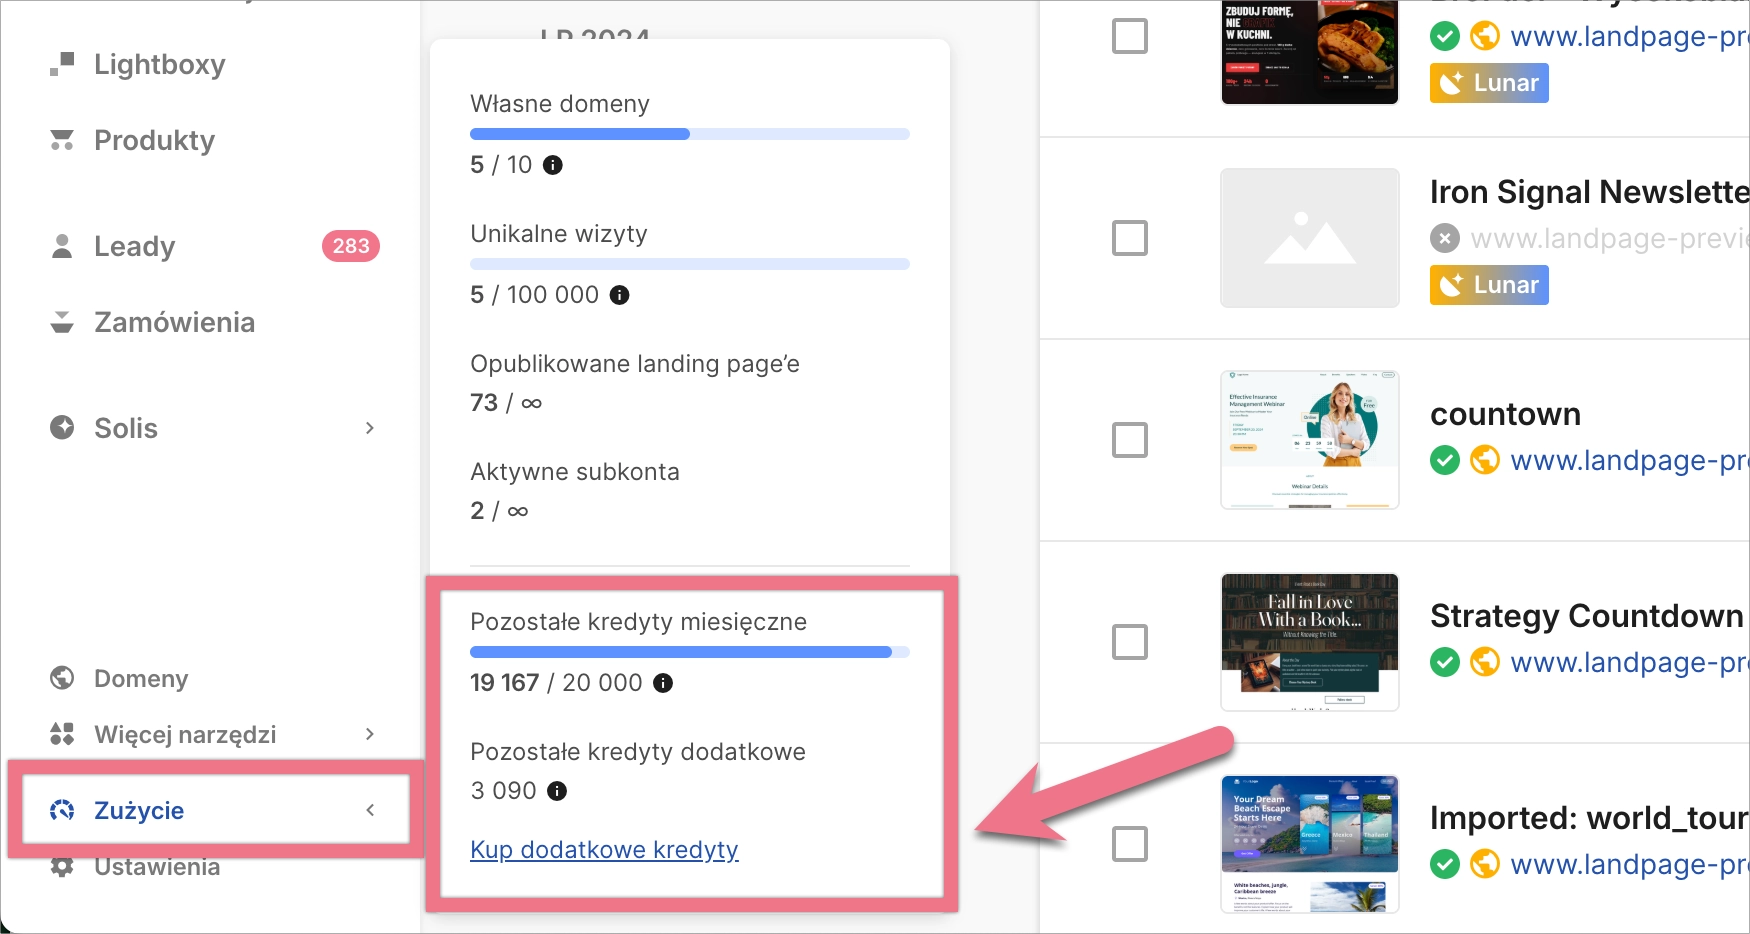Click the Domeny globe icon
The image size is (1750, 934).
pos(62,678)
